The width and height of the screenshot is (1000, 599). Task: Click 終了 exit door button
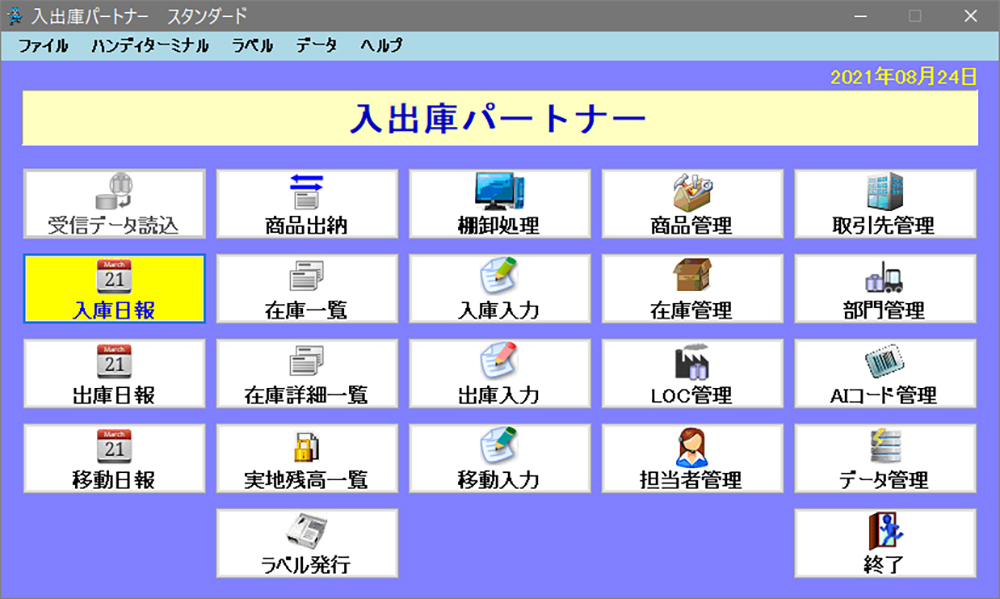click(885, 544)
